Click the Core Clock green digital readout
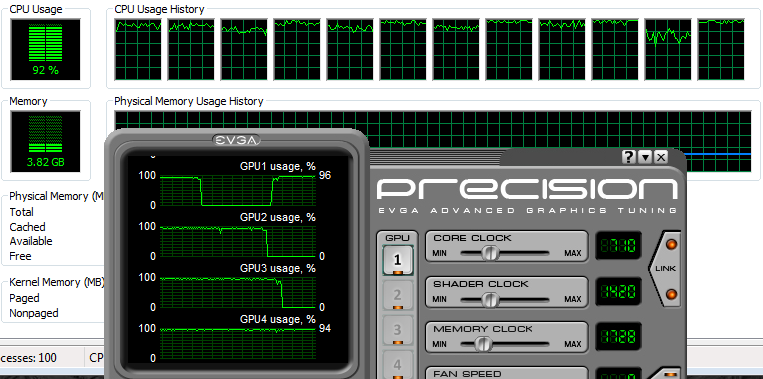The height and width of the screenshot is (379, 763). [618, 246]
